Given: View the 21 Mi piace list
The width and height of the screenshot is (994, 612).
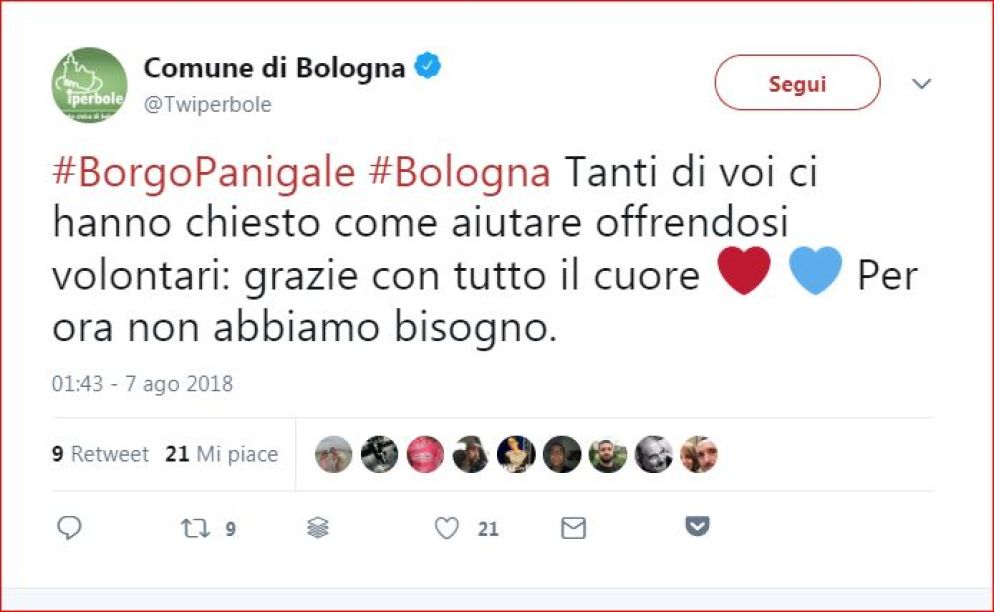Looking at the screenshot, I should coord(222,454).
